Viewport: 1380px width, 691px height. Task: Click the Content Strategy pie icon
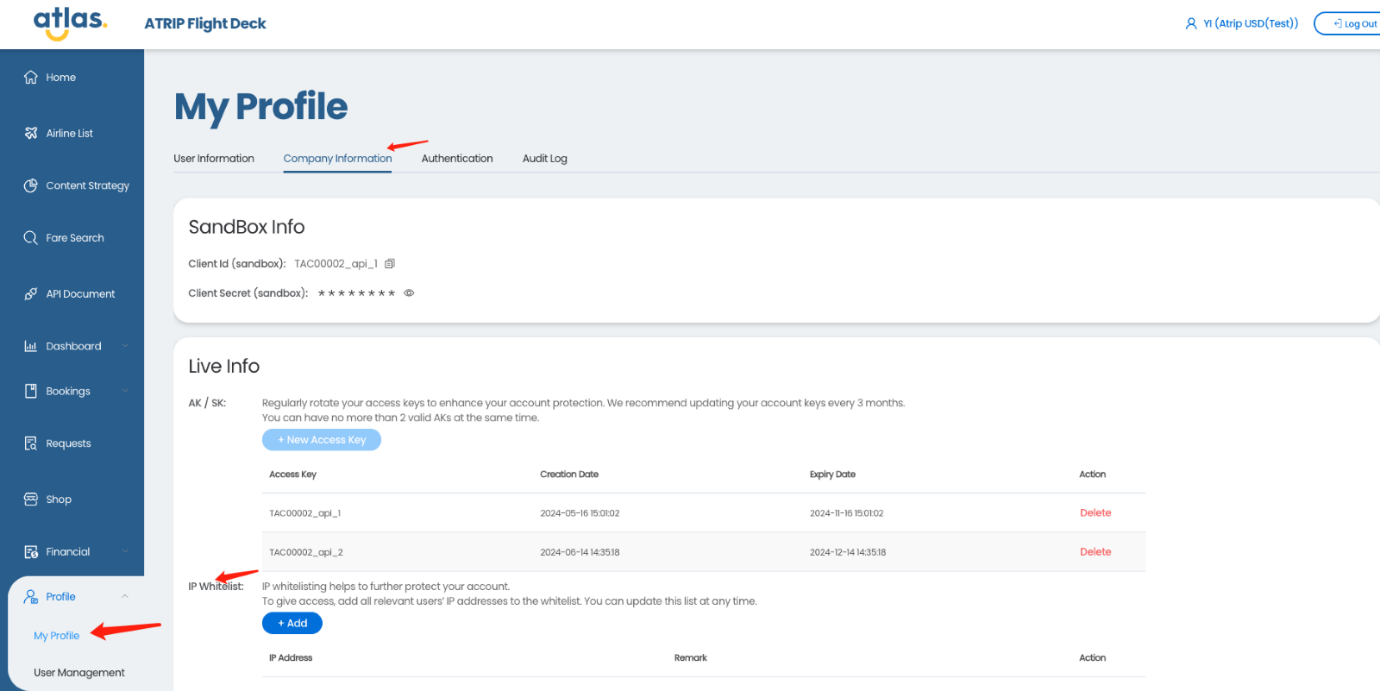pyautogui.click(x=31, y=186)
